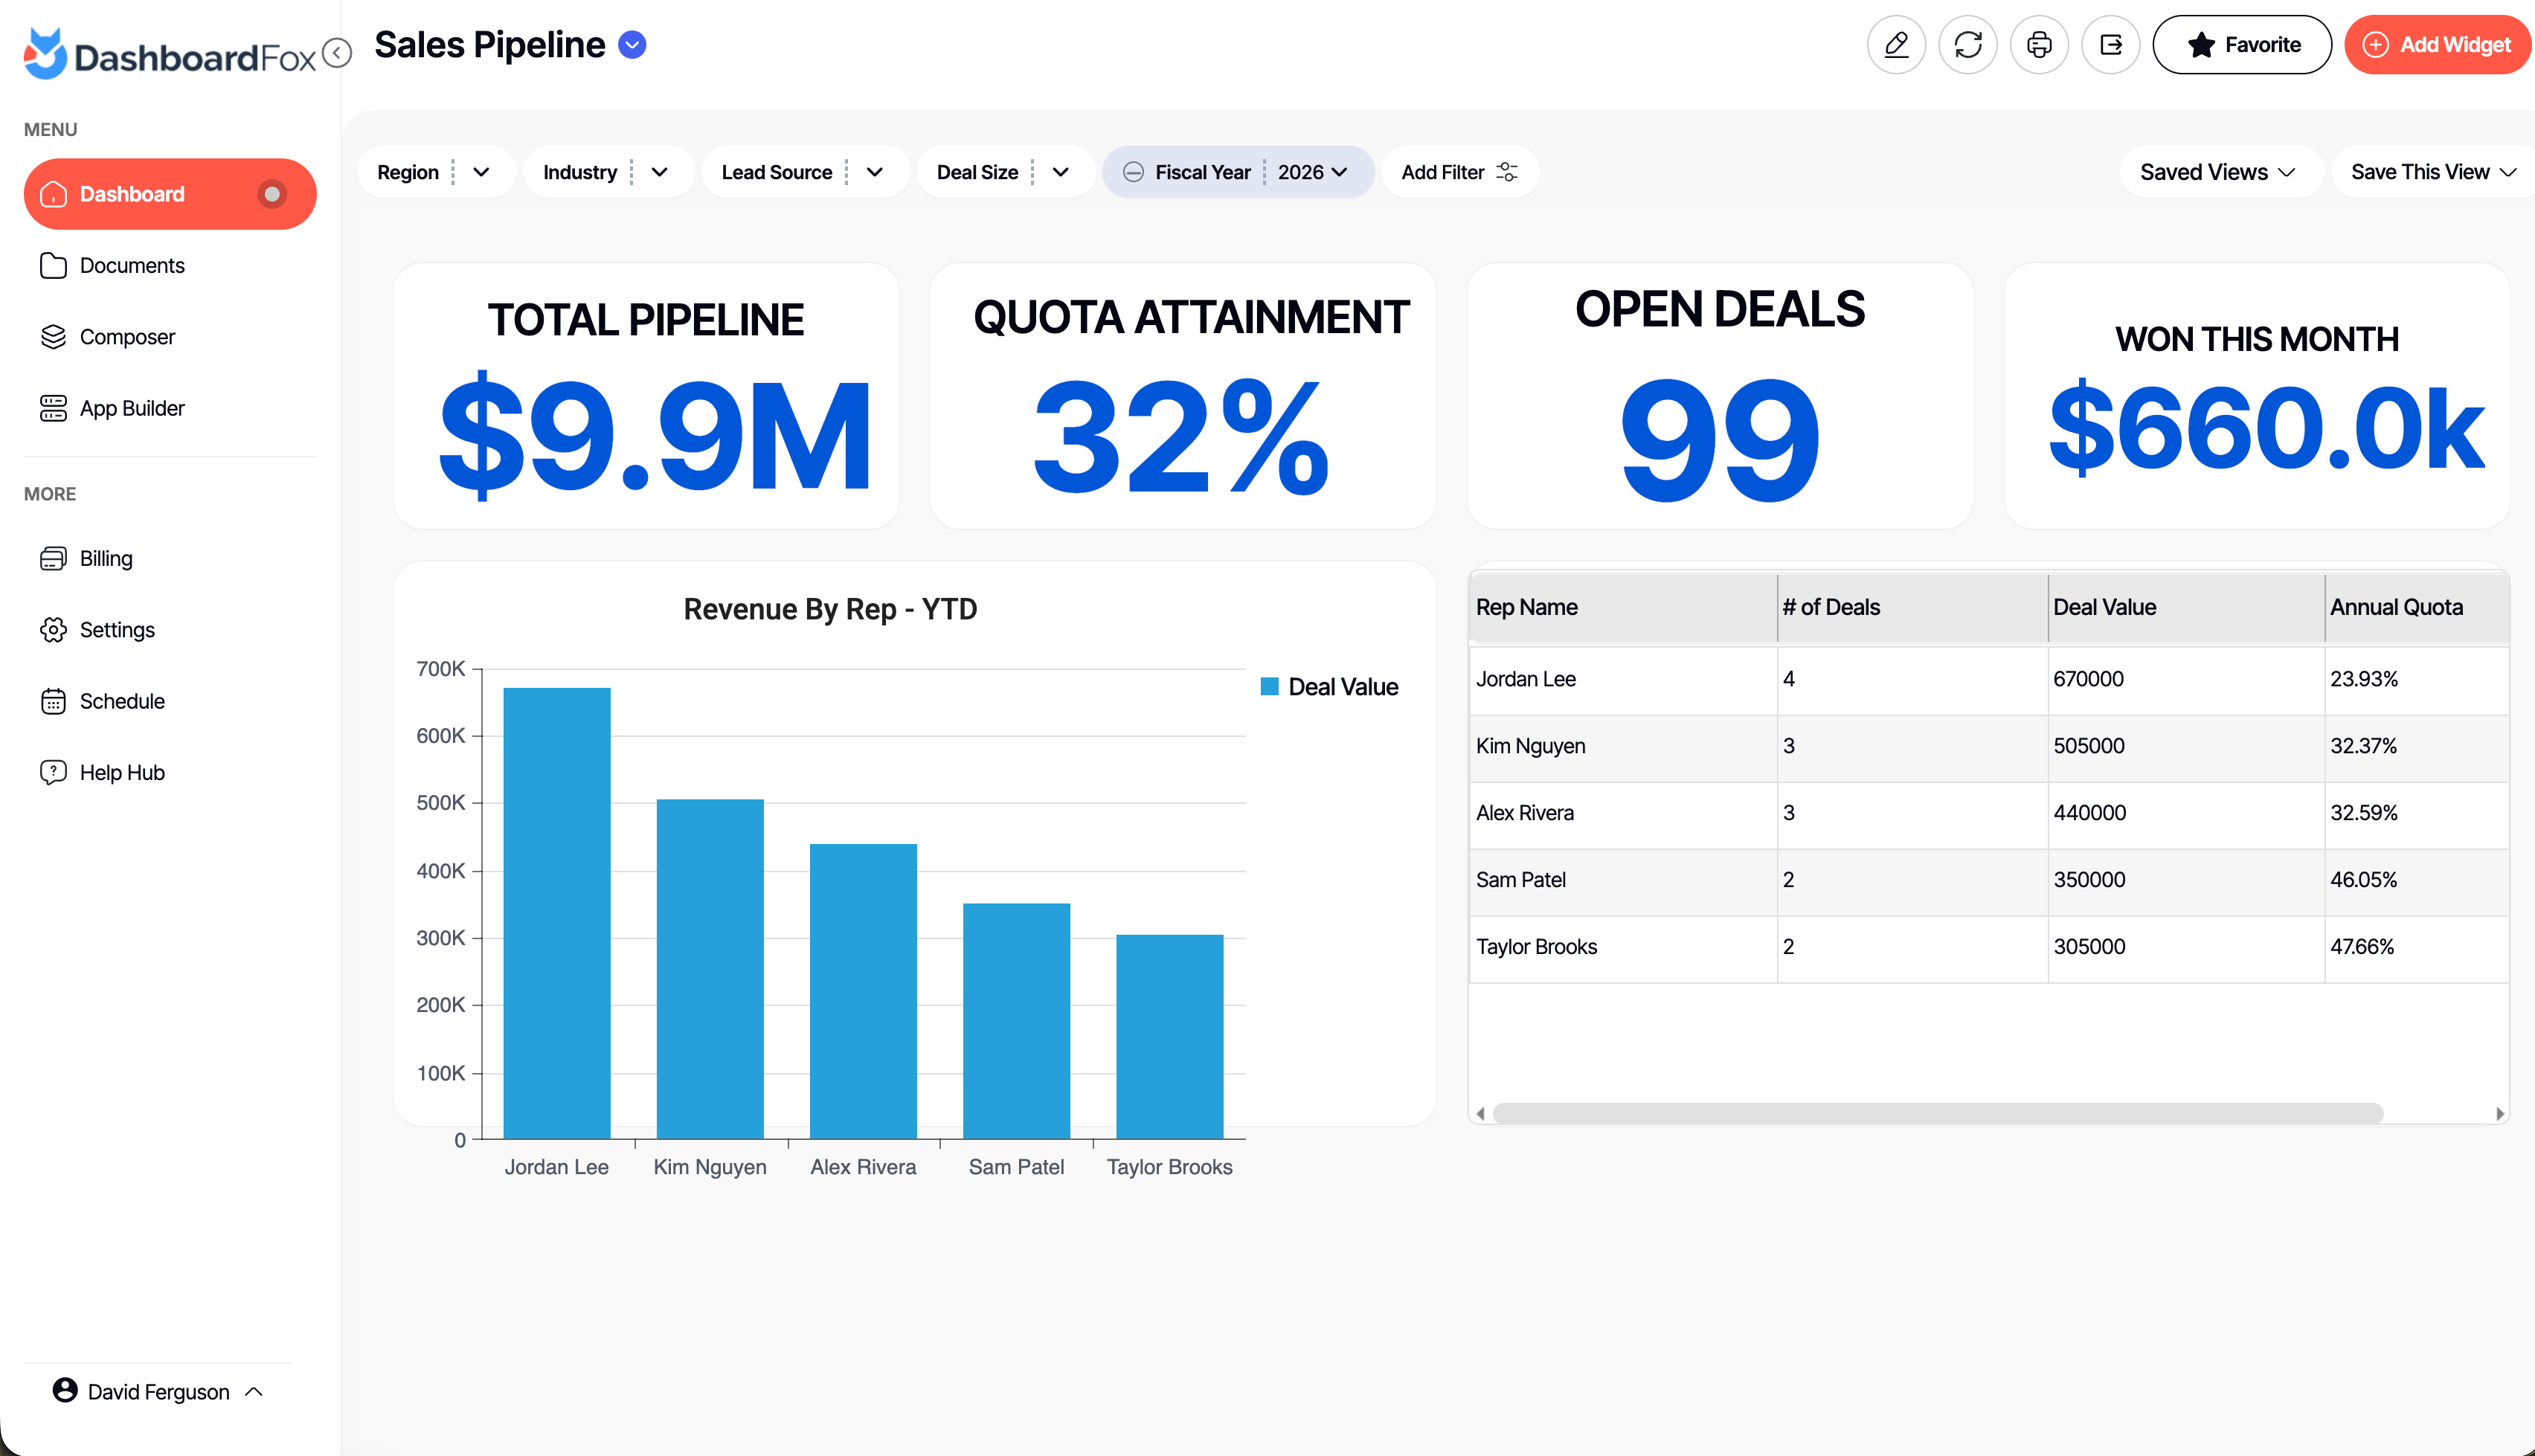Mark the dashboard as Favorite
Screen dimensions: 2535x1456
tap(2242, 45)
